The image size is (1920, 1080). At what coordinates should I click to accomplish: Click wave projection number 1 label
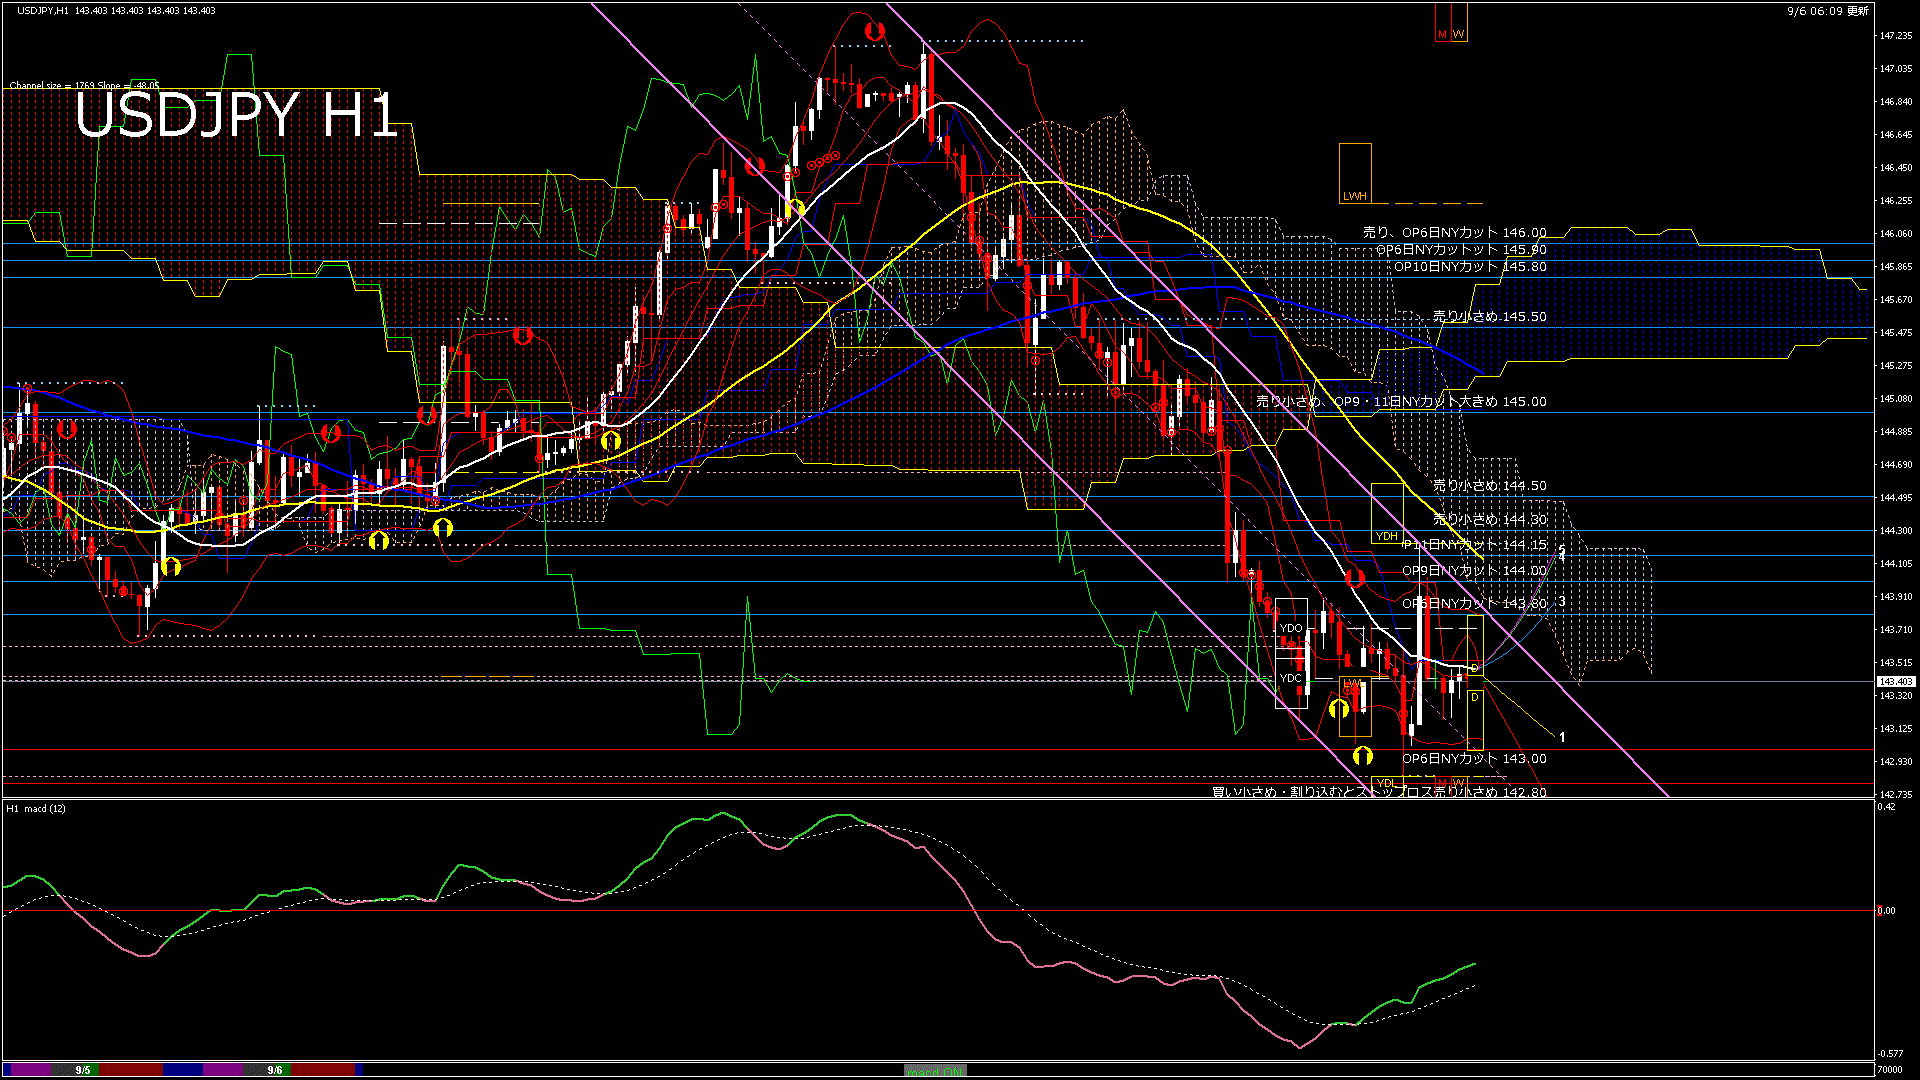(1562, 737)
